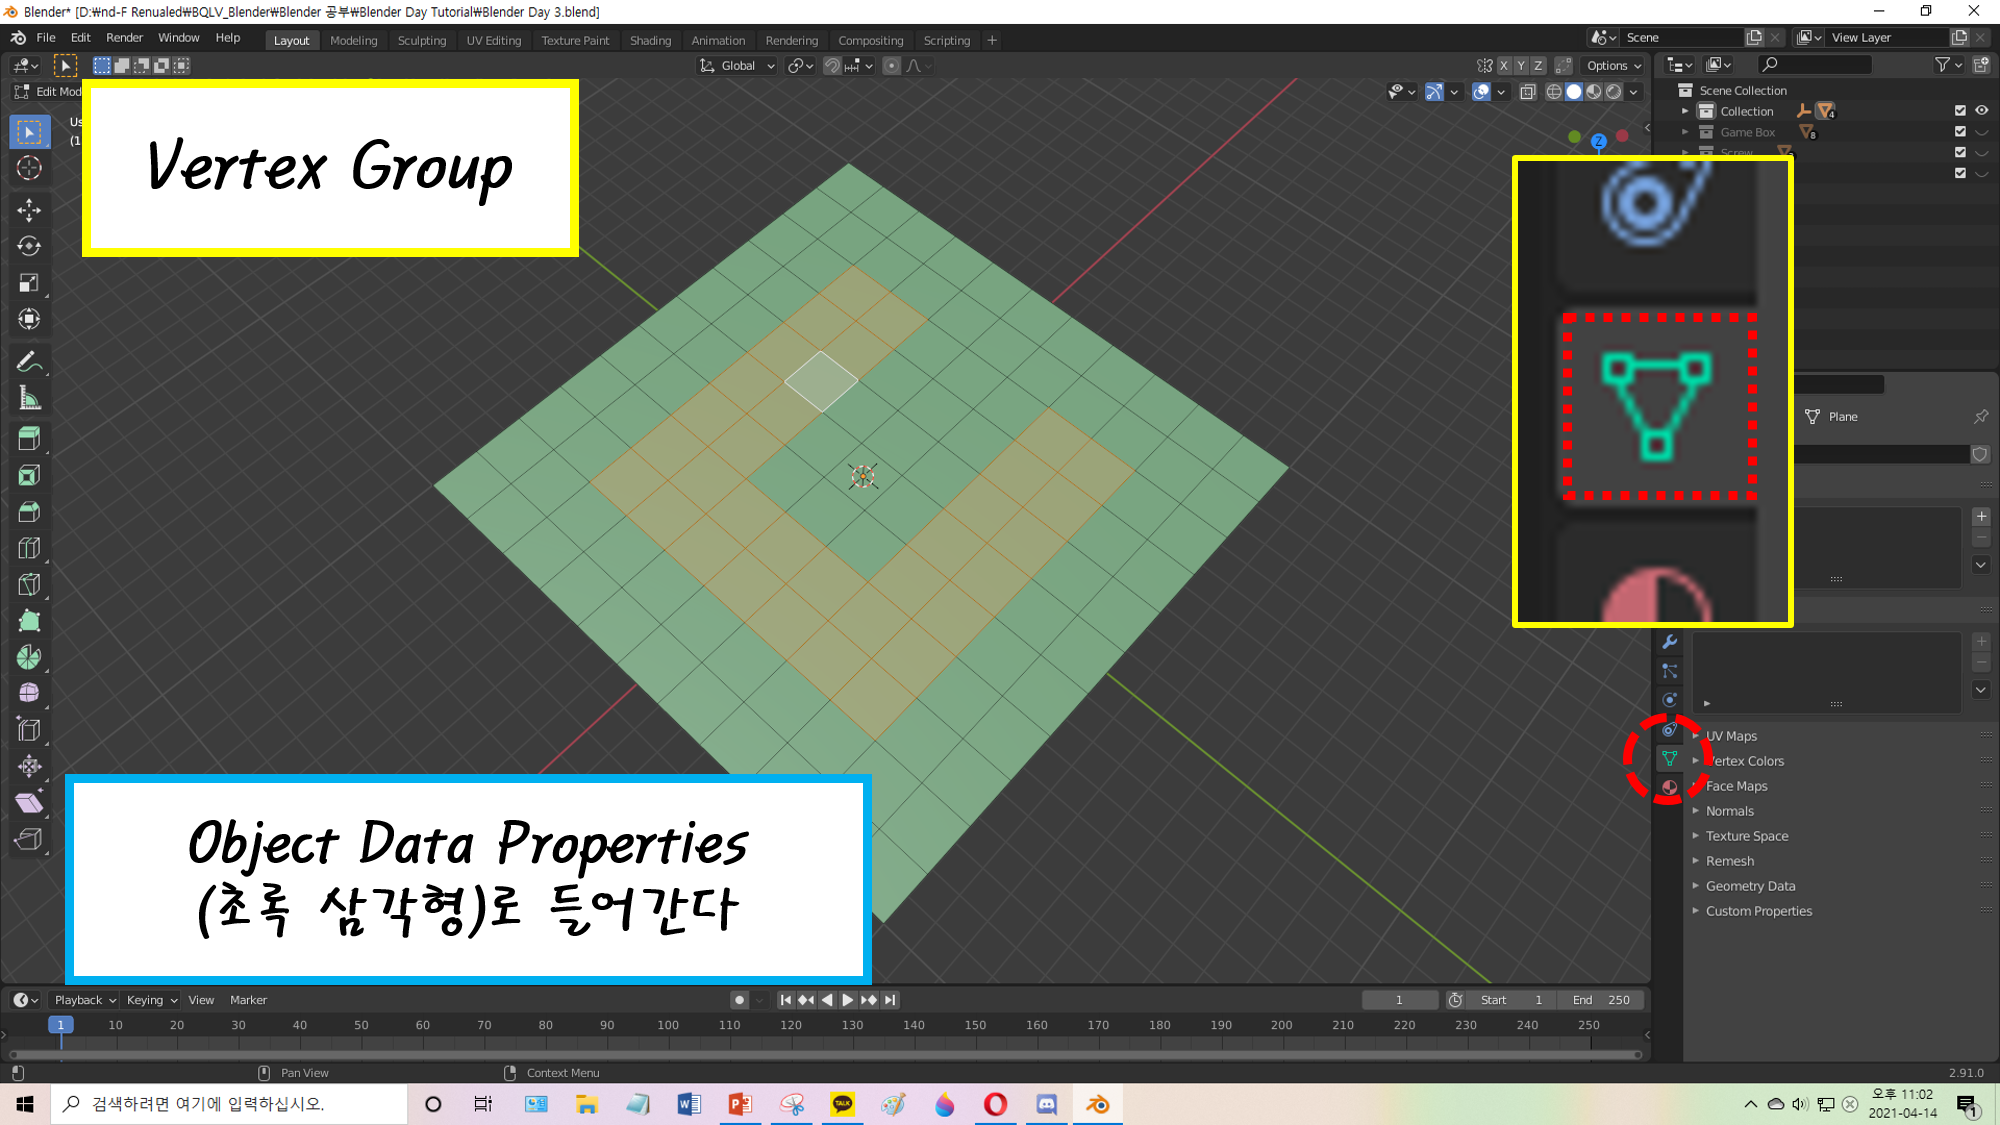Open the Render menu
Viewport: 2000px width, 1125px height.
[x=124, y=38]
